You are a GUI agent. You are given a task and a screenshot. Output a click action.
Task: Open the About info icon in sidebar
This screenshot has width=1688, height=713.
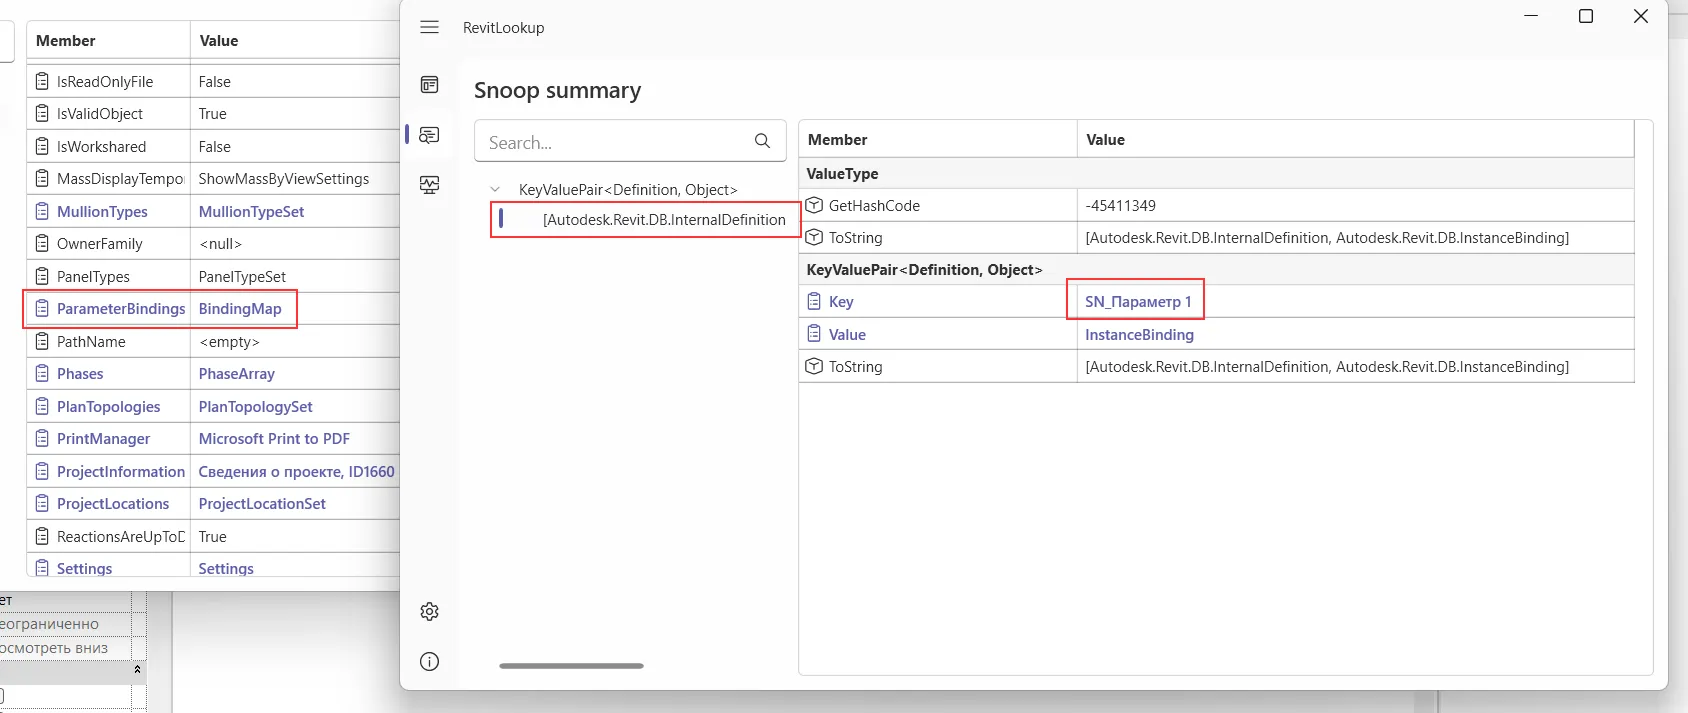429,661
